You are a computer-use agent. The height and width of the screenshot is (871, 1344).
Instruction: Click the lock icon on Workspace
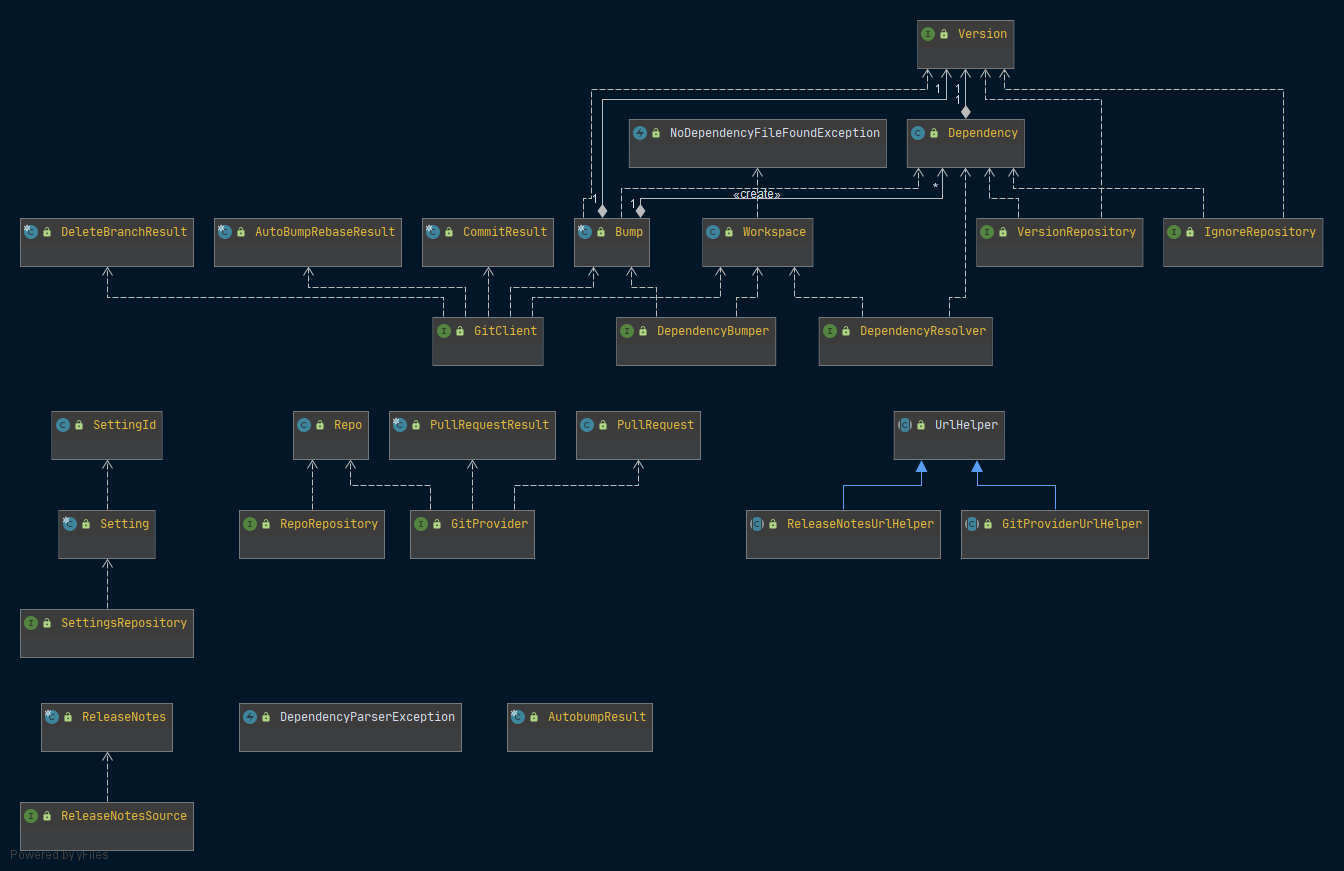tap(729, 232)
